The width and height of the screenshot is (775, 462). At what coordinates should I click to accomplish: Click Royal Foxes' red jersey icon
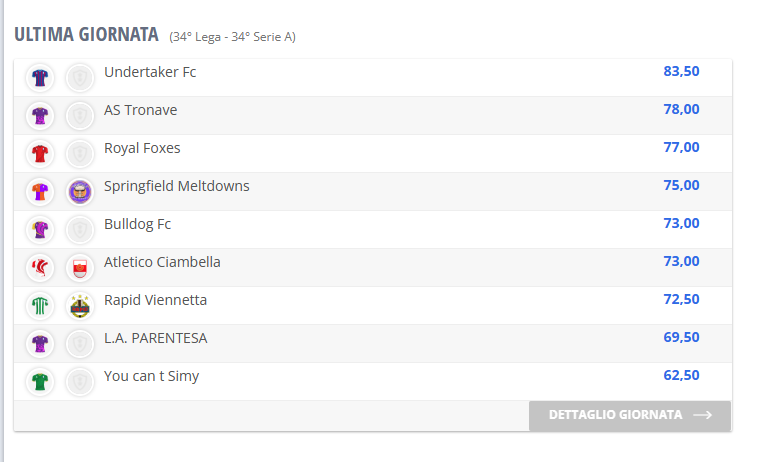pos(40,154)
